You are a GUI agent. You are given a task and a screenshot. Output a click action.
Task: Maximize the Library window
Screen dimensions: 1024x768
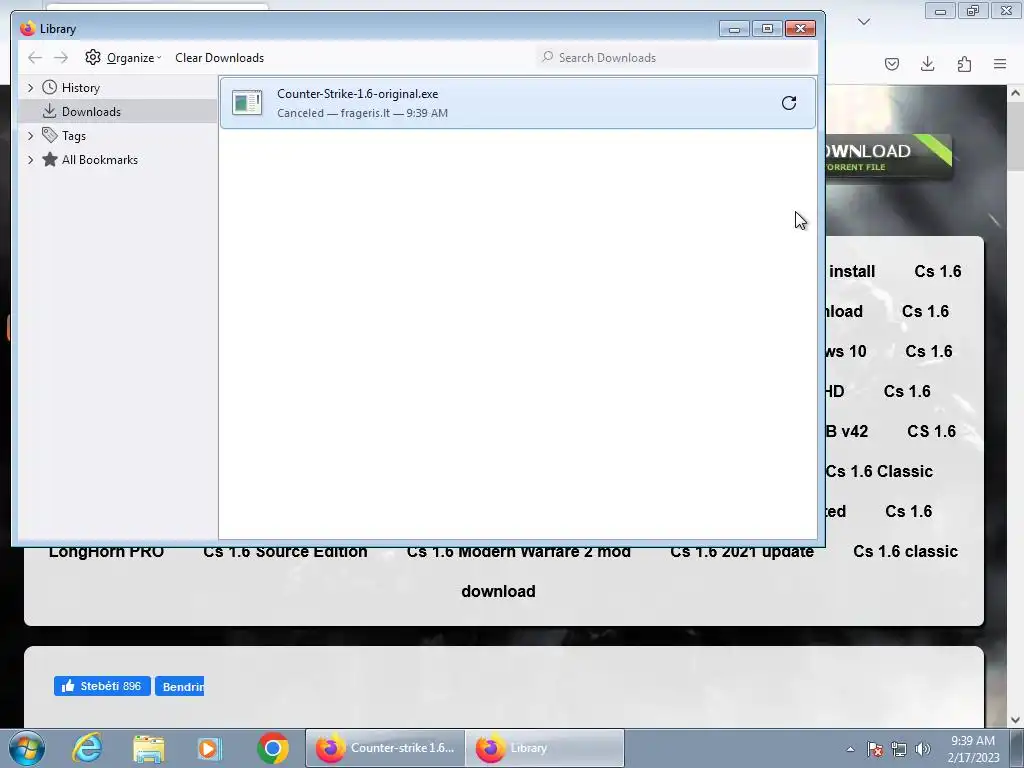(x=767, y=29)
